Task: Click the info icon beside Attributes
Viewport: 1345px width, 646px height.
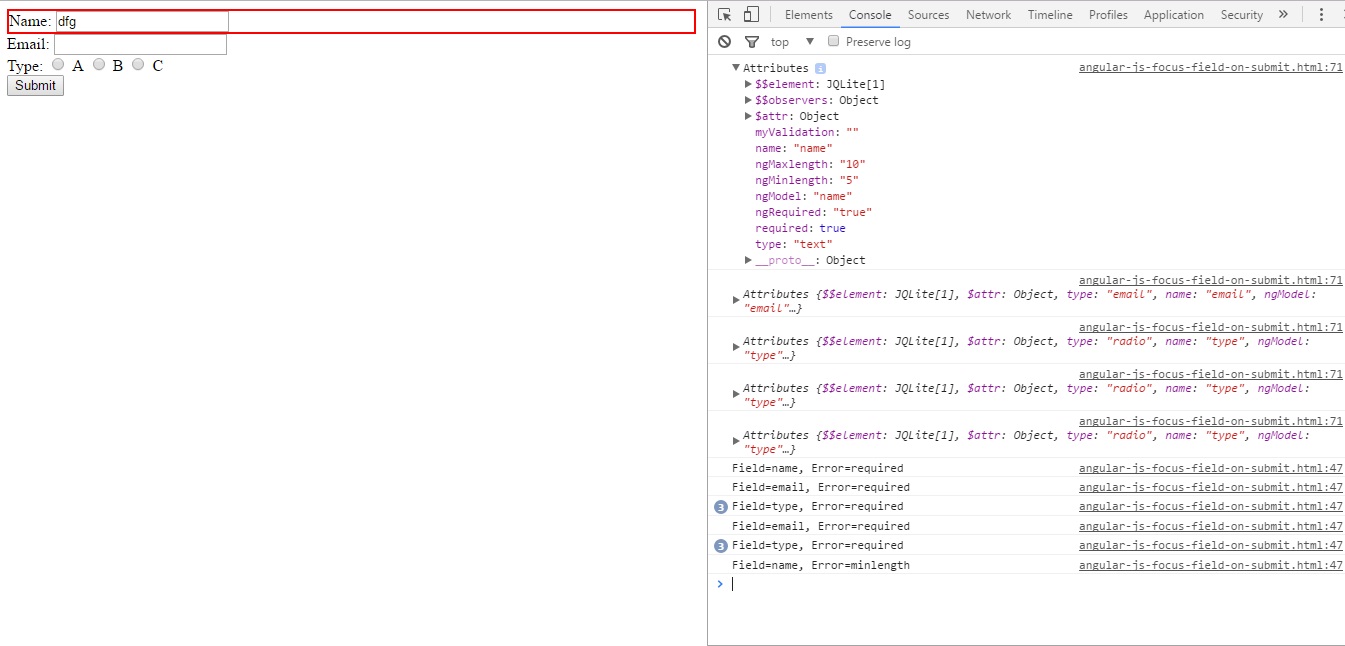Action: tap(821, 68)
